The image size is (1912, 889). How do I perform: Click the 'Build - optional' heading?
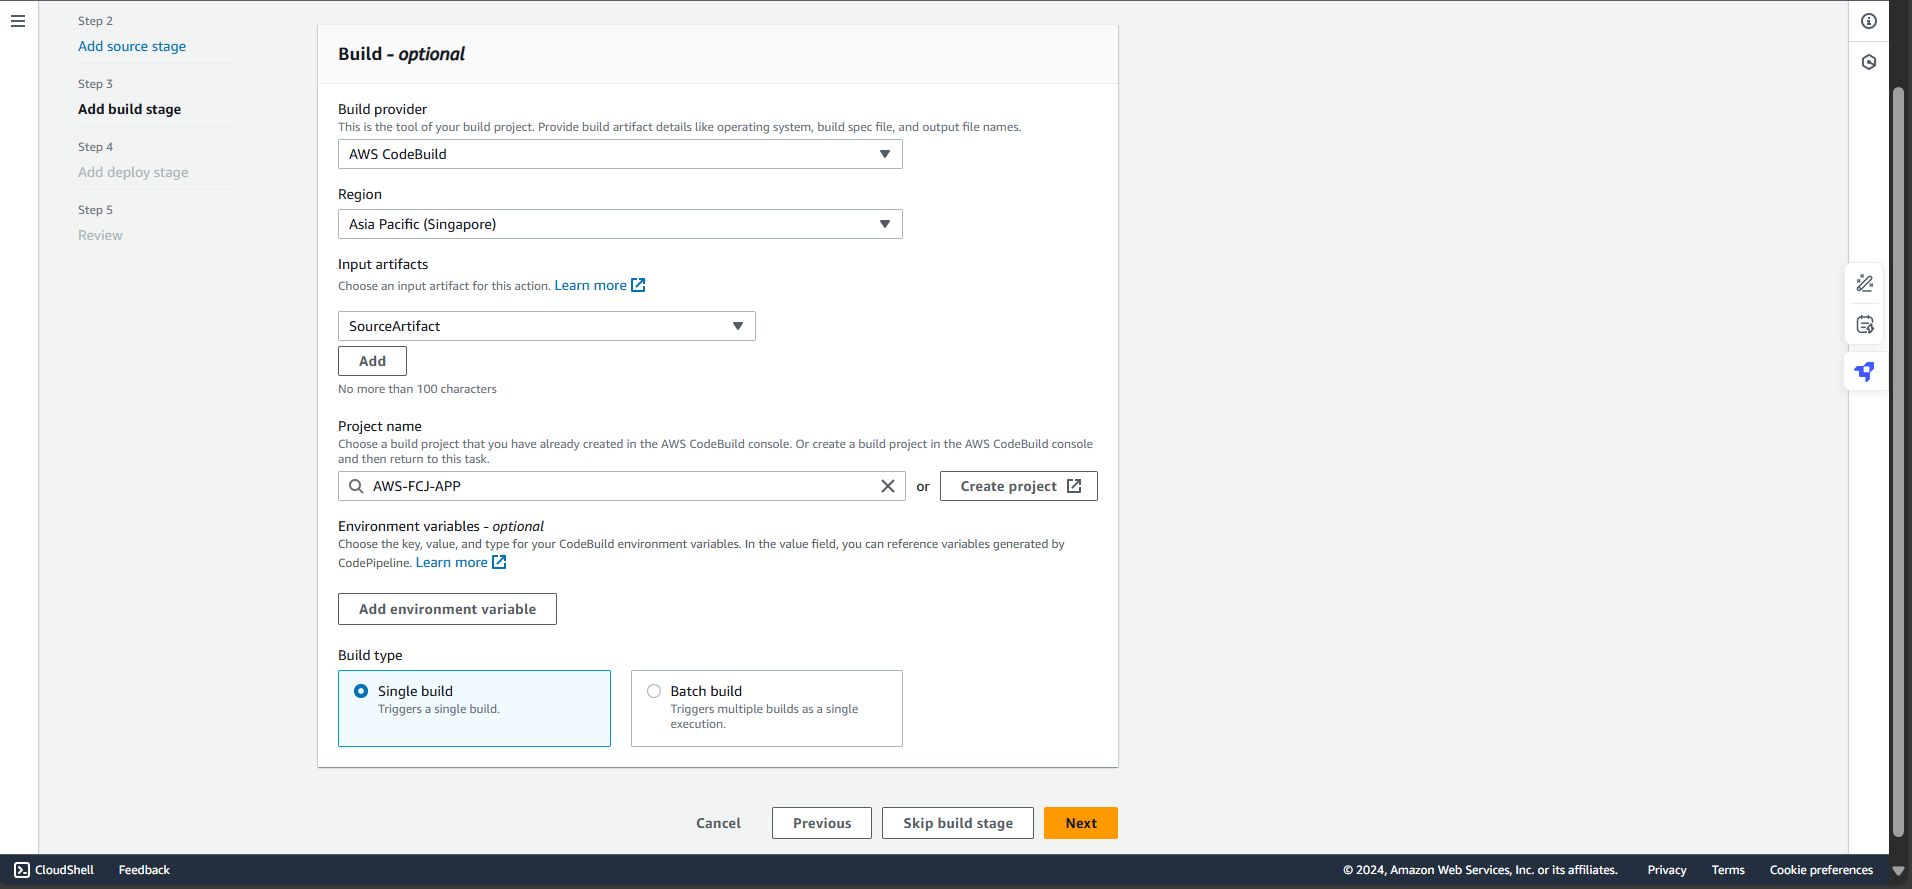coord(401,54)
